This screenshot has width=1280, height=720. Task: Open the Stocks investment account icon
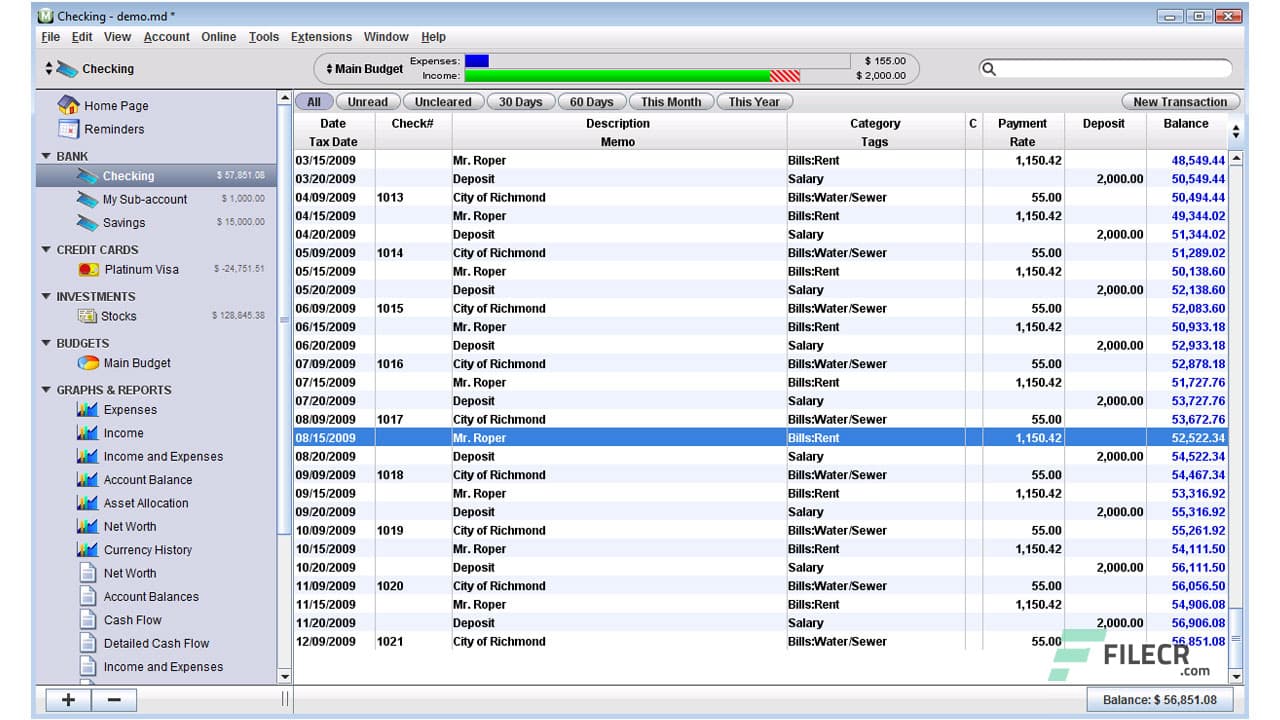point(87,316)
